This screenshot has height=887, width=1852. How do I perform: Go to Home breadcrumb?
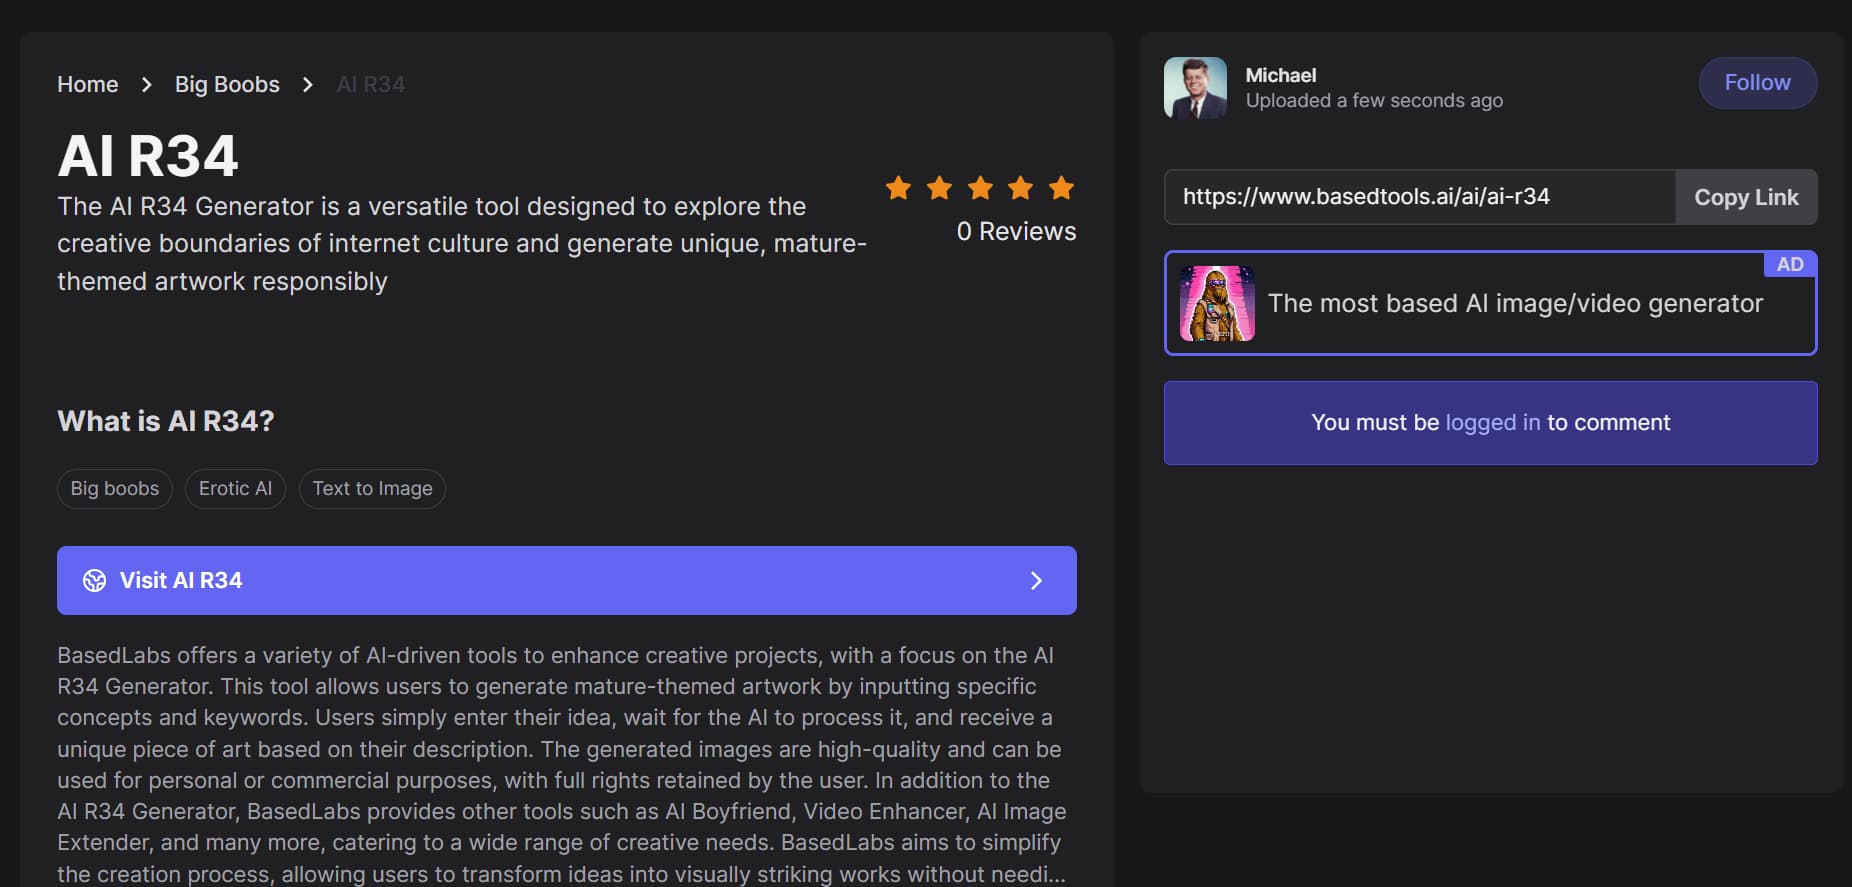(x=87, y=84)
